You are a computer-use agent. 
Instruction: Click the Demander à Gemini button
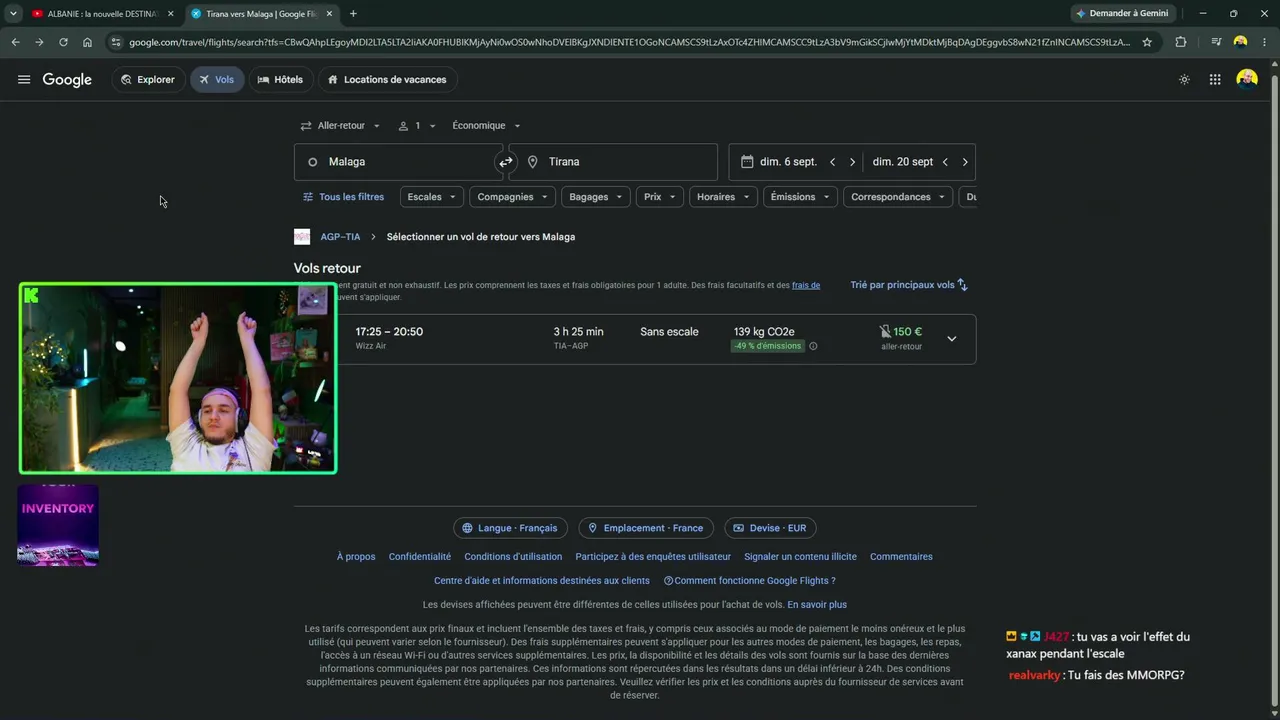[1123, 14]
